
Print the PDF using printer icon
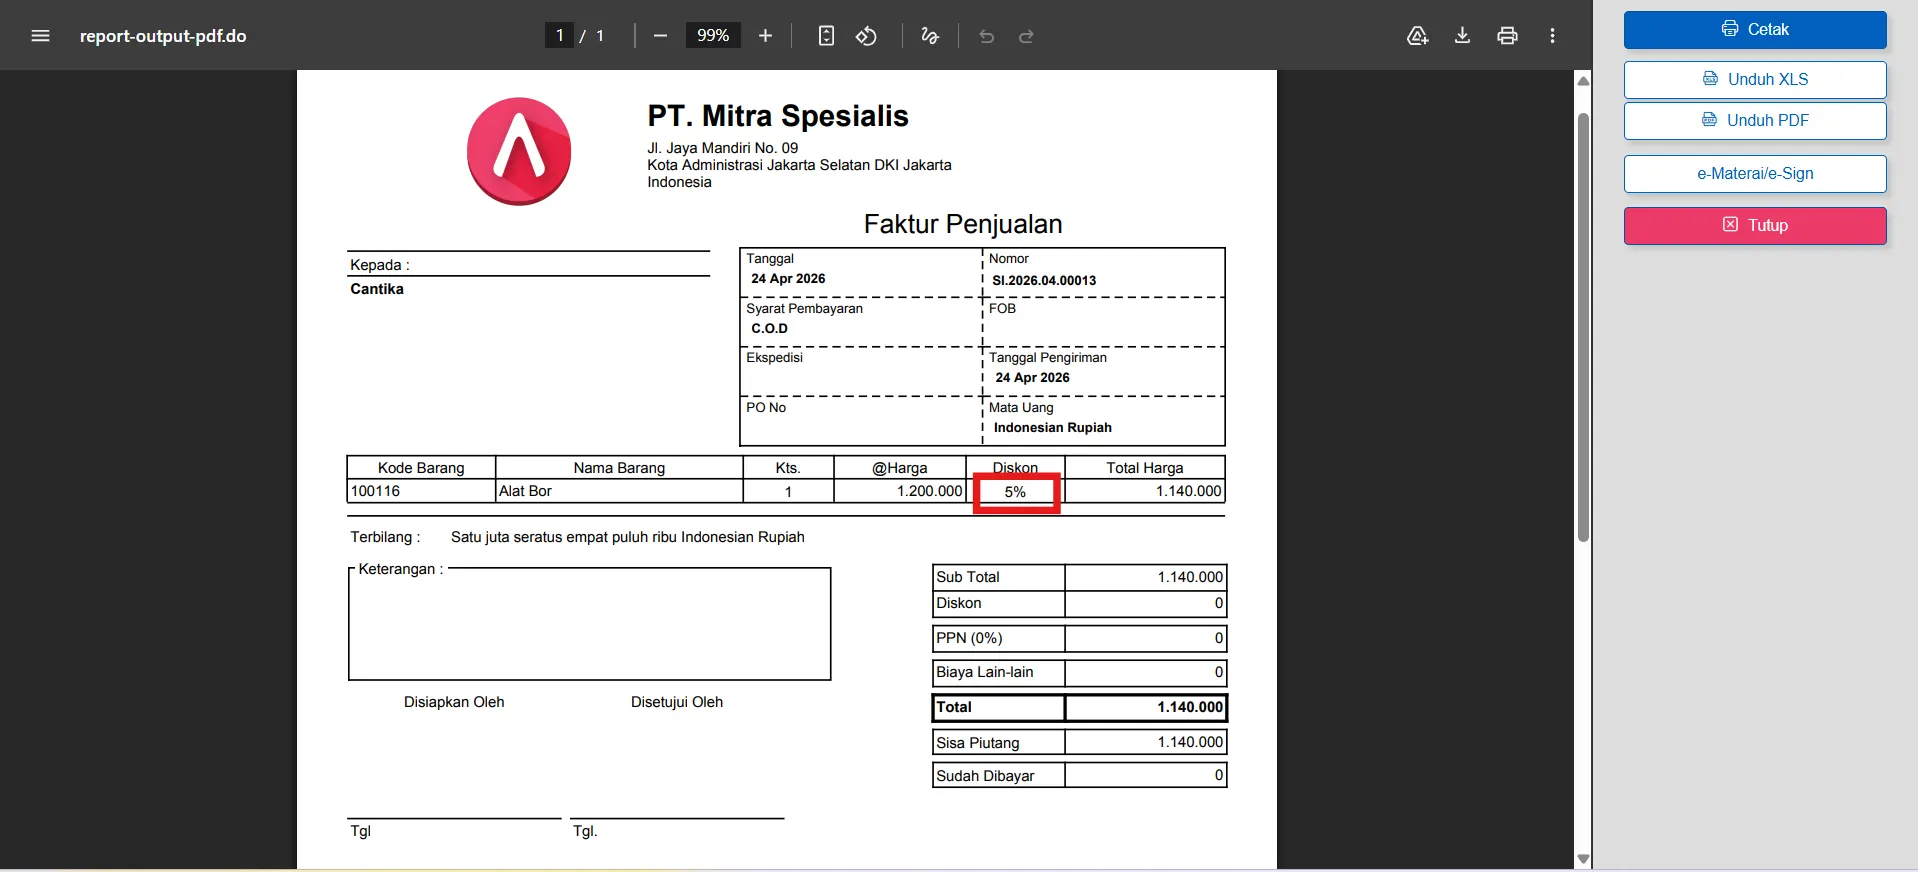point(1507,36)
